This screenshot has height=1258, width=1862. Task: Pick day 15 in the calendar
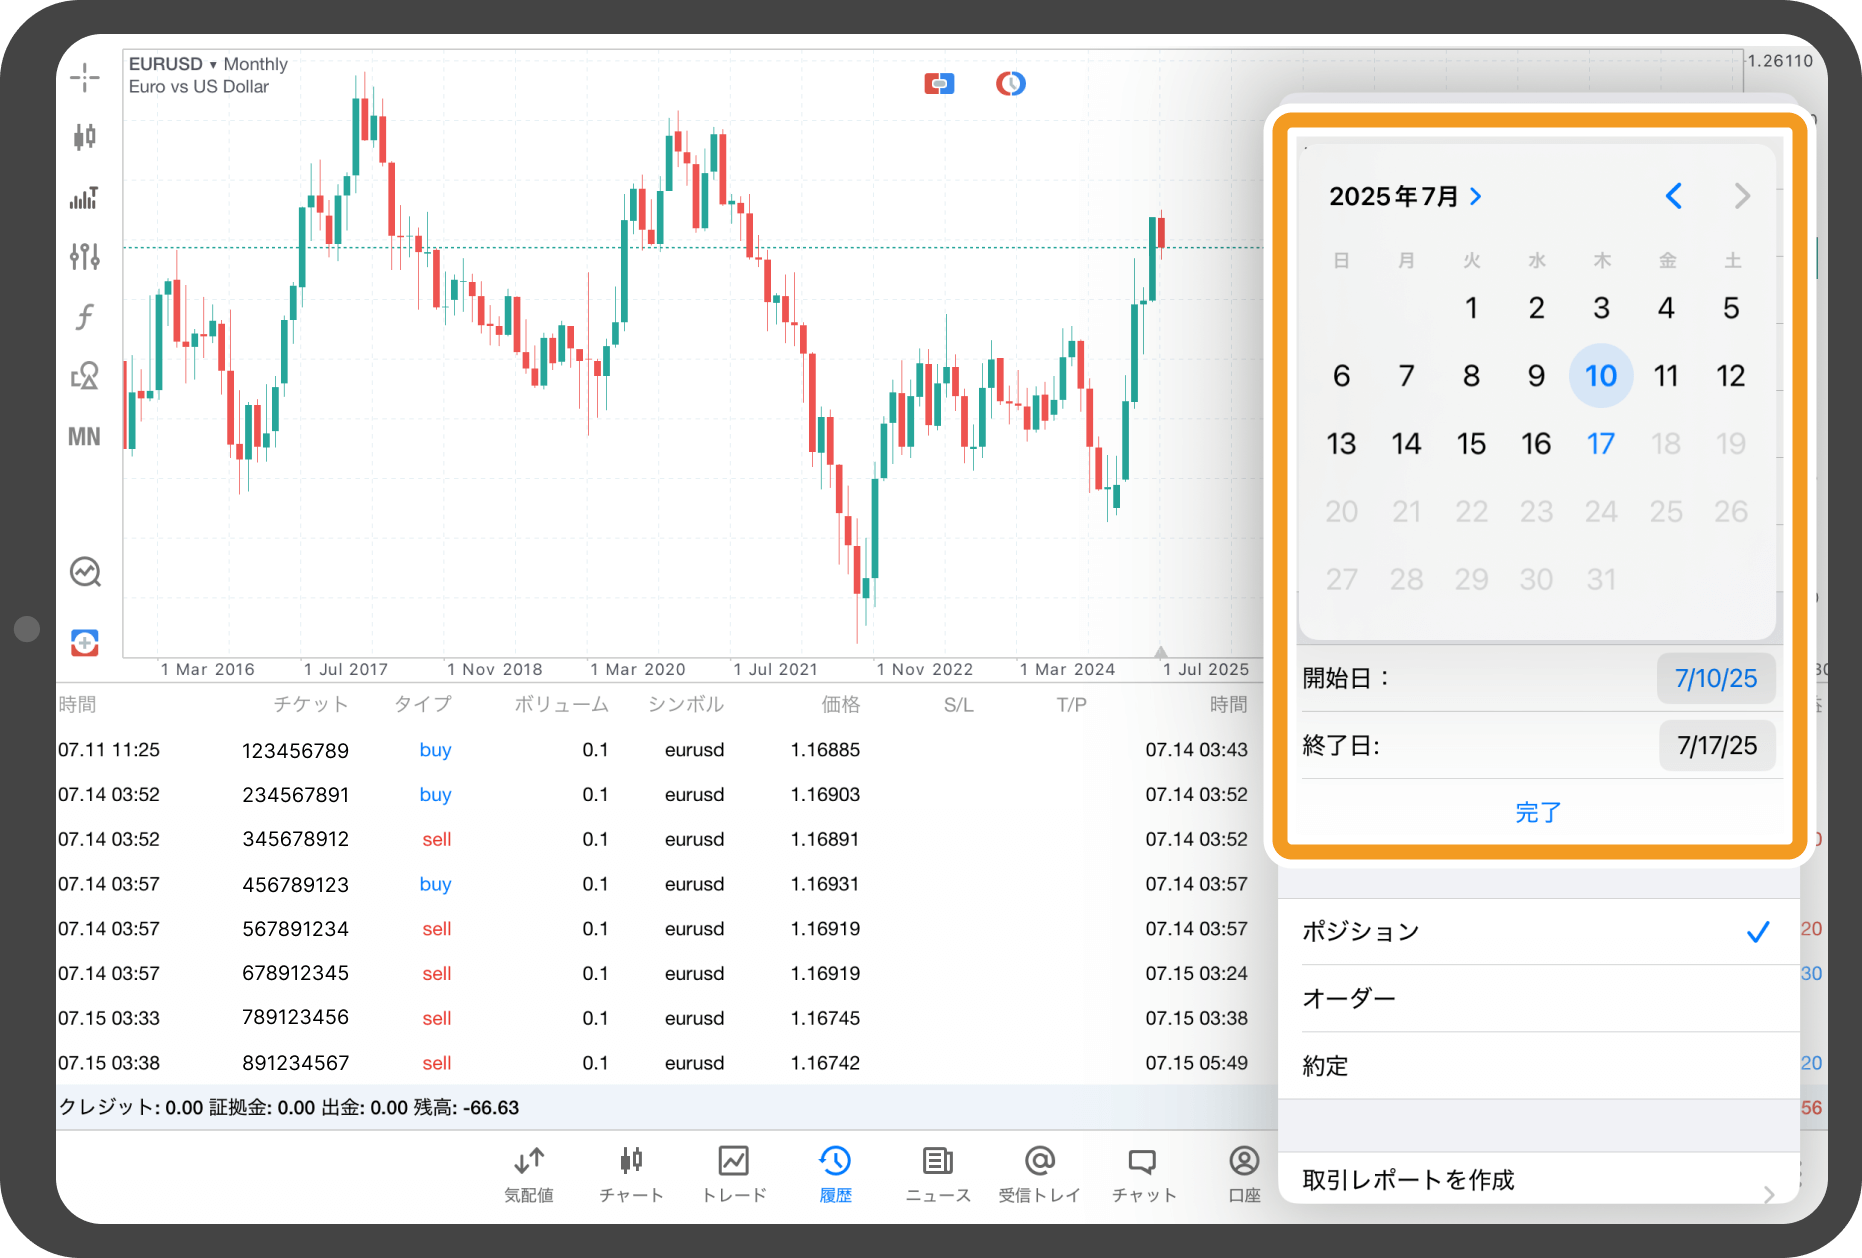1471,444
